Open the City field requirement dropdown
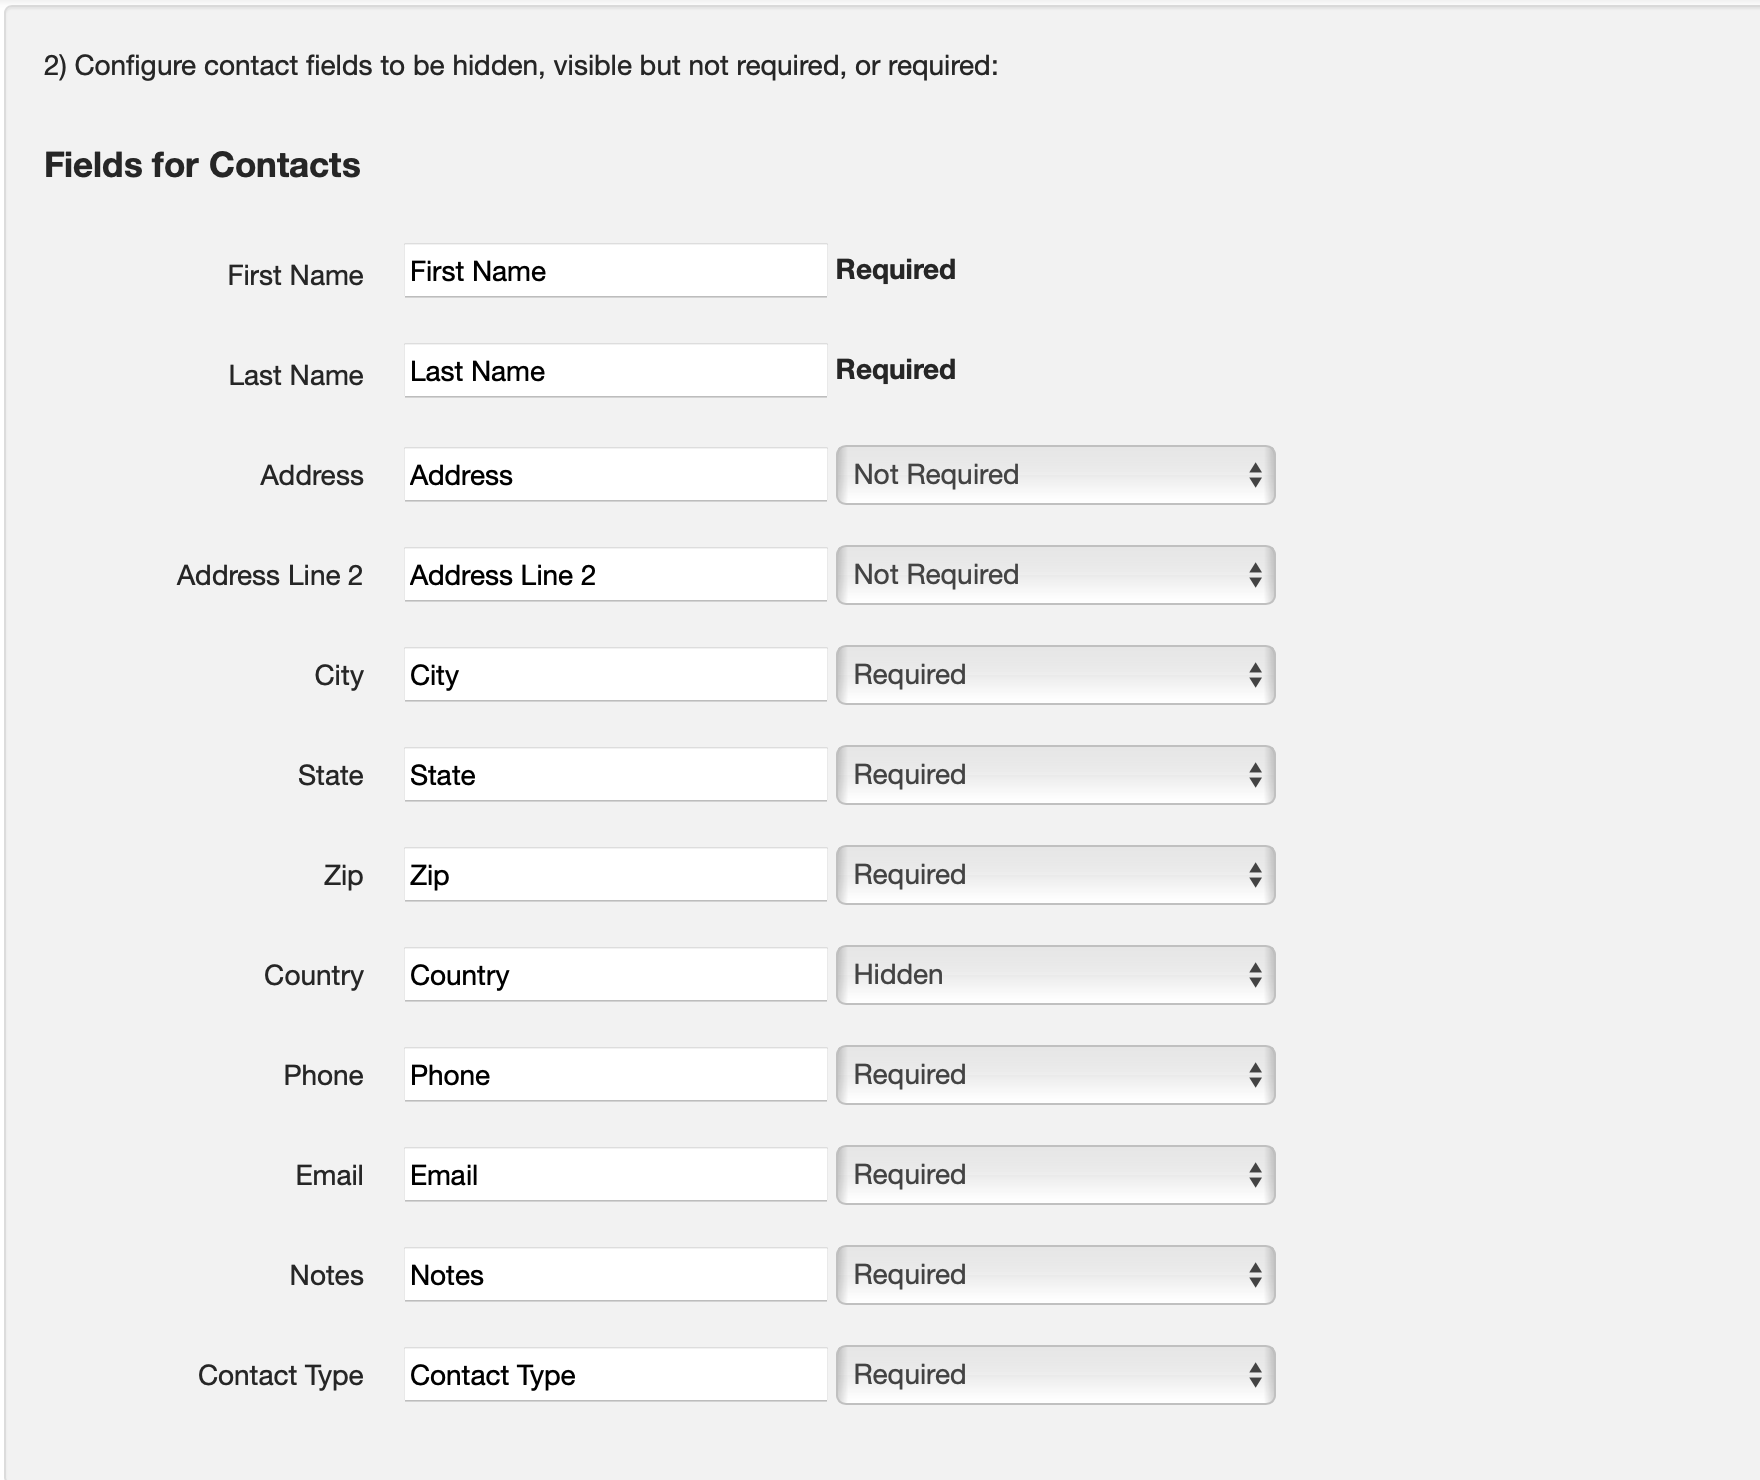The height and width of the screenshot is (1480, 1760). point(1055,675)
